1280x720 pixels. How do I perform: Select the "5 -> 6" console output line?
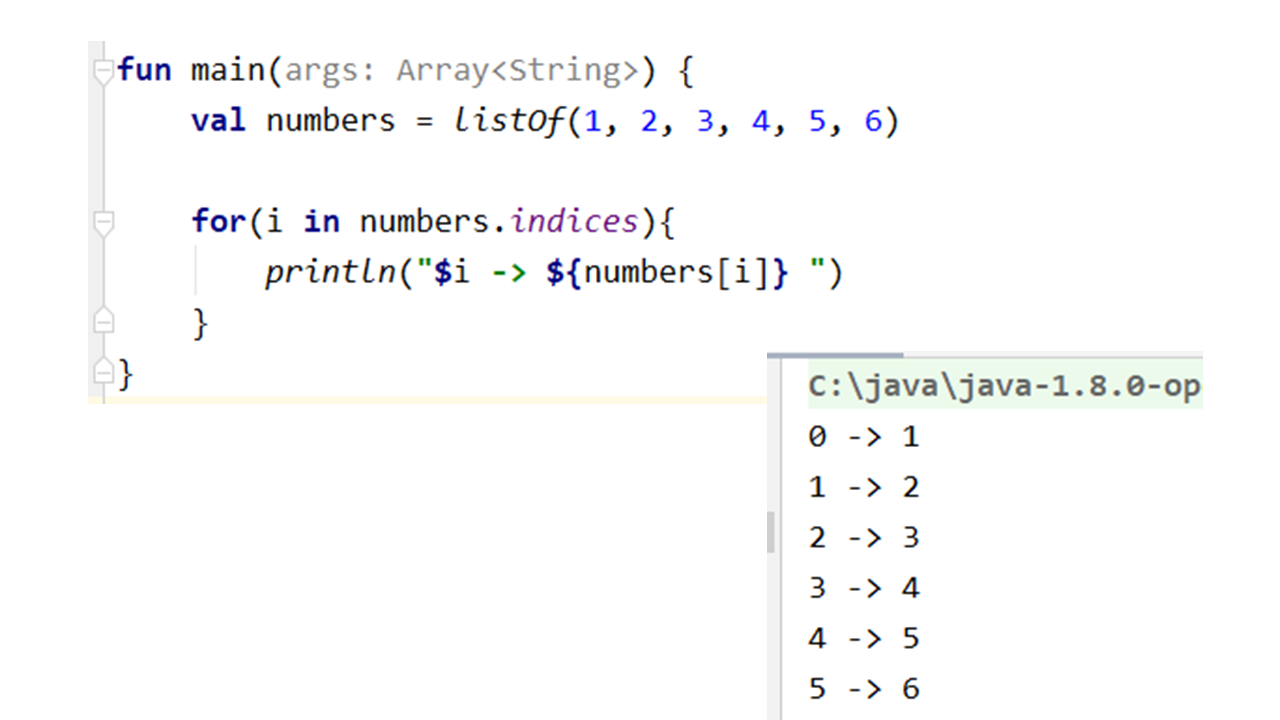tap(863, 689)
